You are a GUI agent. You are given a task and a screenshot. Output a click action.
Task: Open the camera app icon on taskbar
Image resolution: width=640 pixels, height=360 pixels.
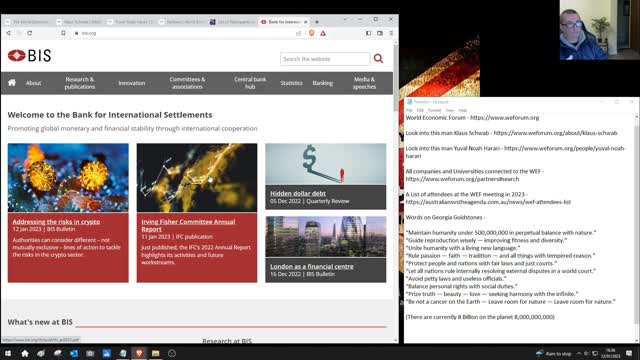[90, 353]
